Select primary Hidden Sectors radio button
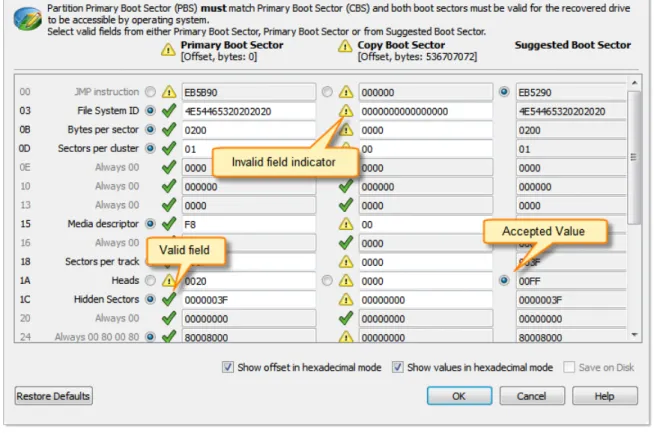 tap(150, 299)
